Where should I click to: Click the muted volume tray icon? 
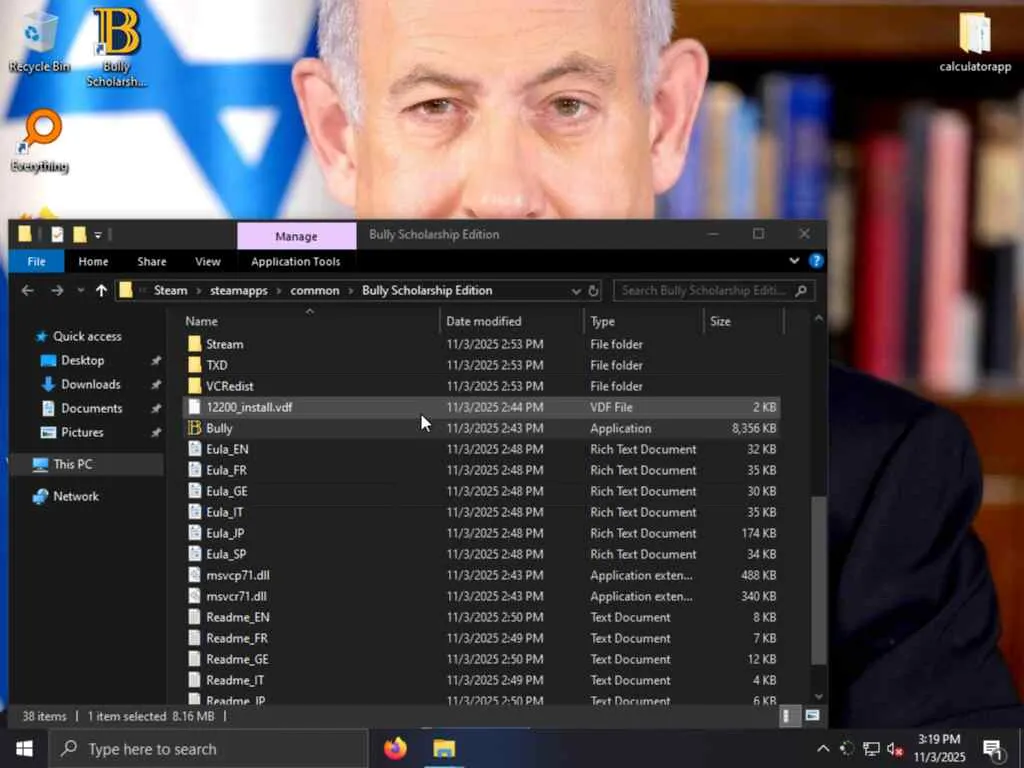coord(895,749)
